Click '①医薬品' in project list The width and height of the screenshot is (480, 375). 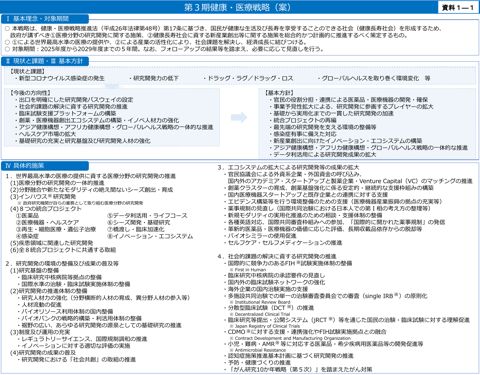(27, 216)
